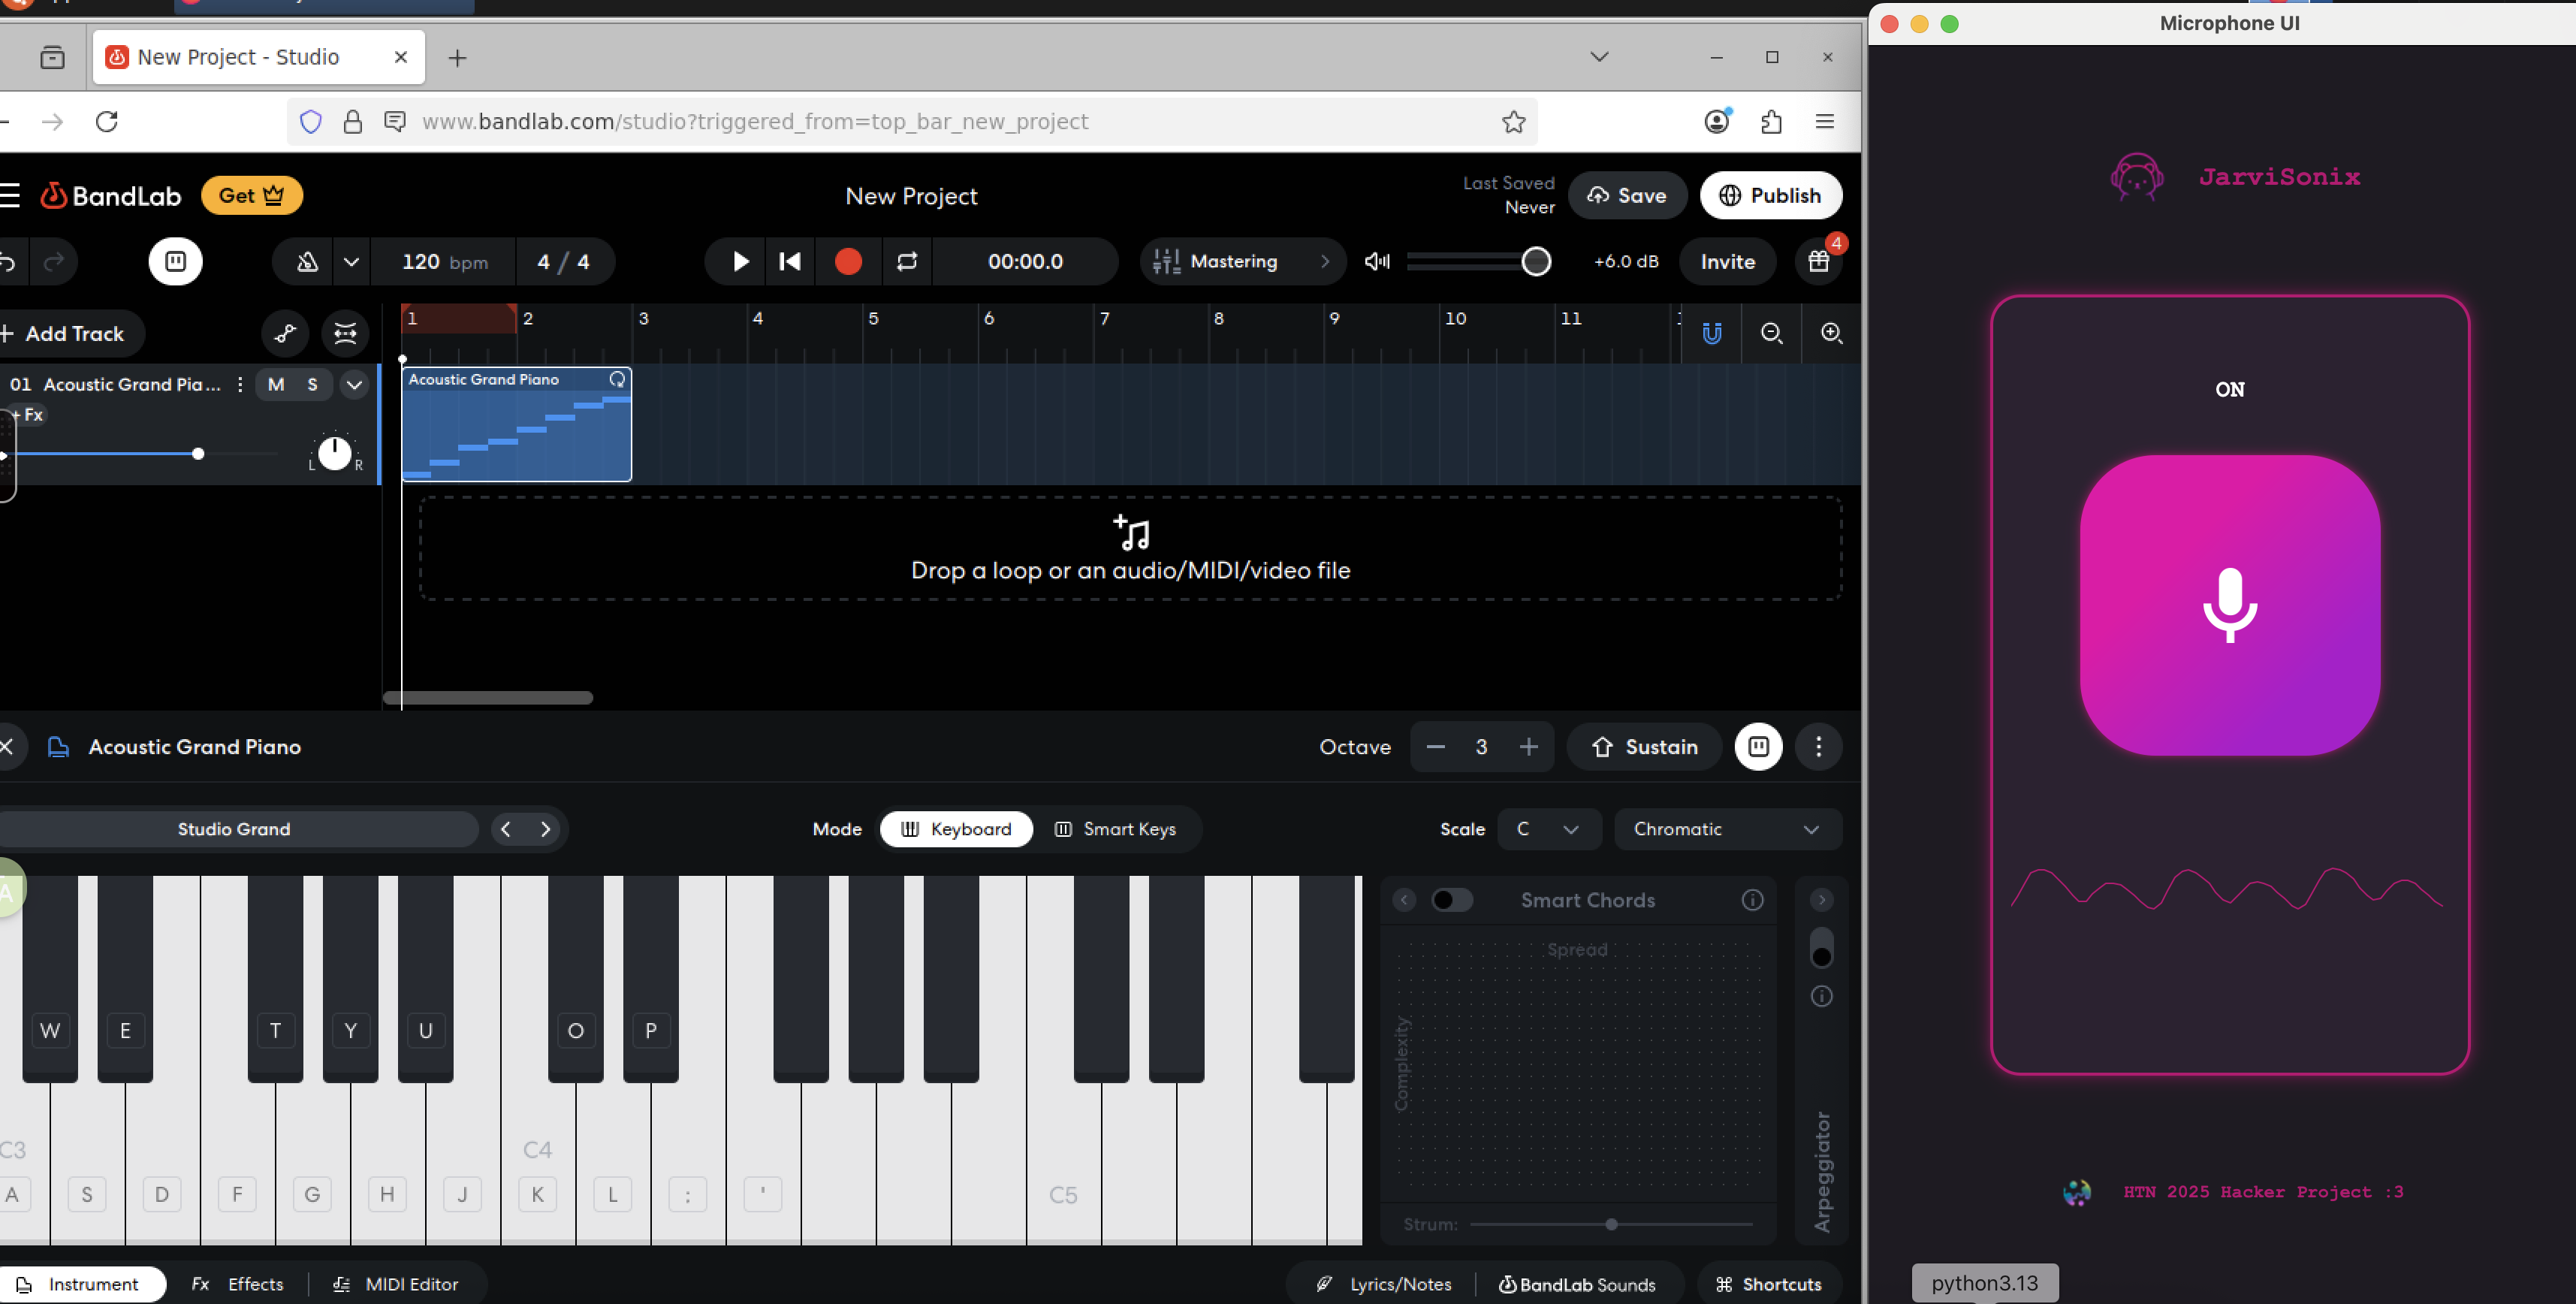This screenshot has height=1304, width=2576.
Task: Click the return-to-start playback icon
Action: [790, 262]
